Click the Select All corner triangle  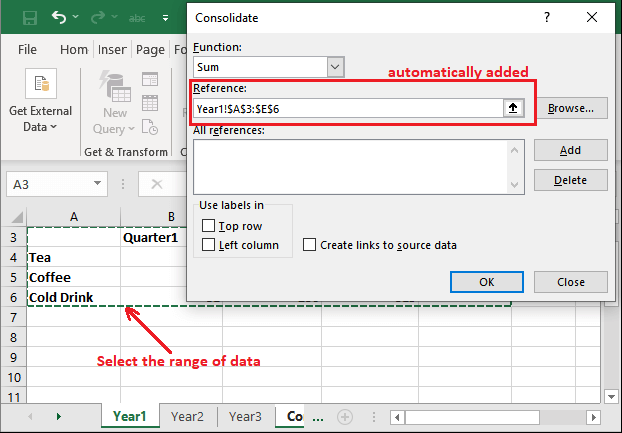point(17,217)
